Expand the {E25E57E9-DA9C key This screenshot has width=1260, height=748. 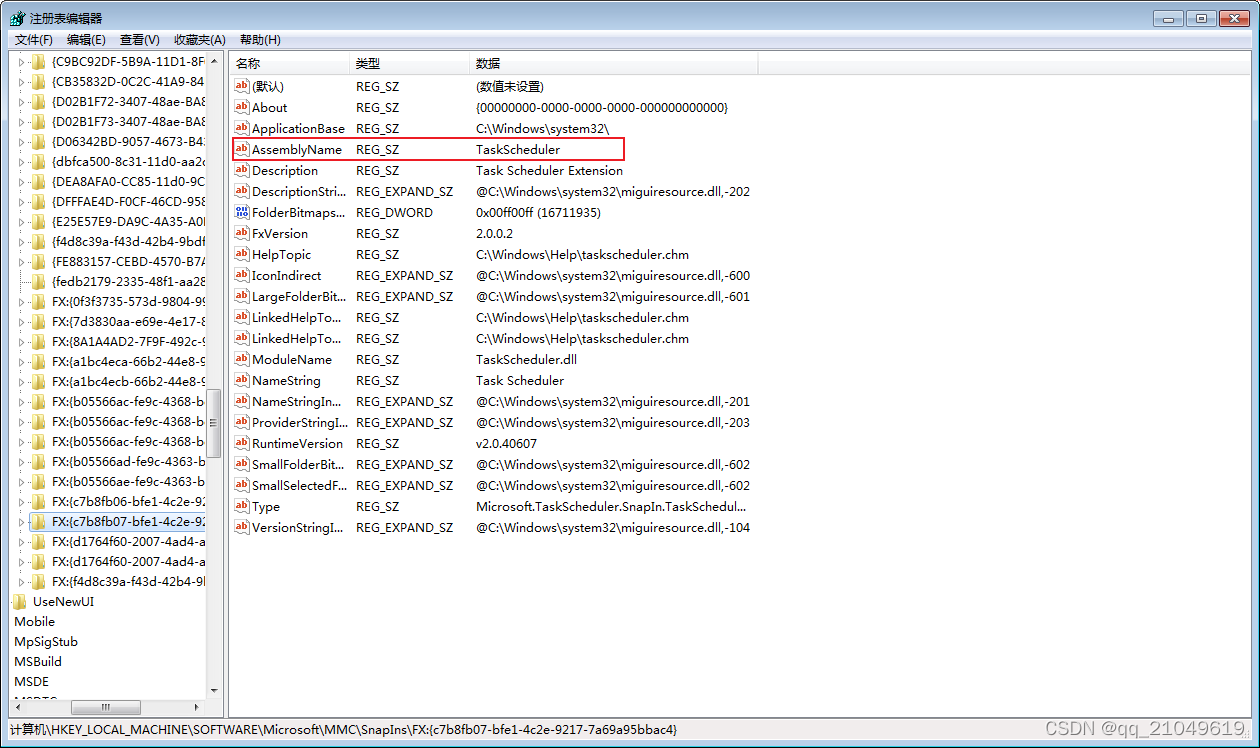pyautogui.click(x=21, y=221)
